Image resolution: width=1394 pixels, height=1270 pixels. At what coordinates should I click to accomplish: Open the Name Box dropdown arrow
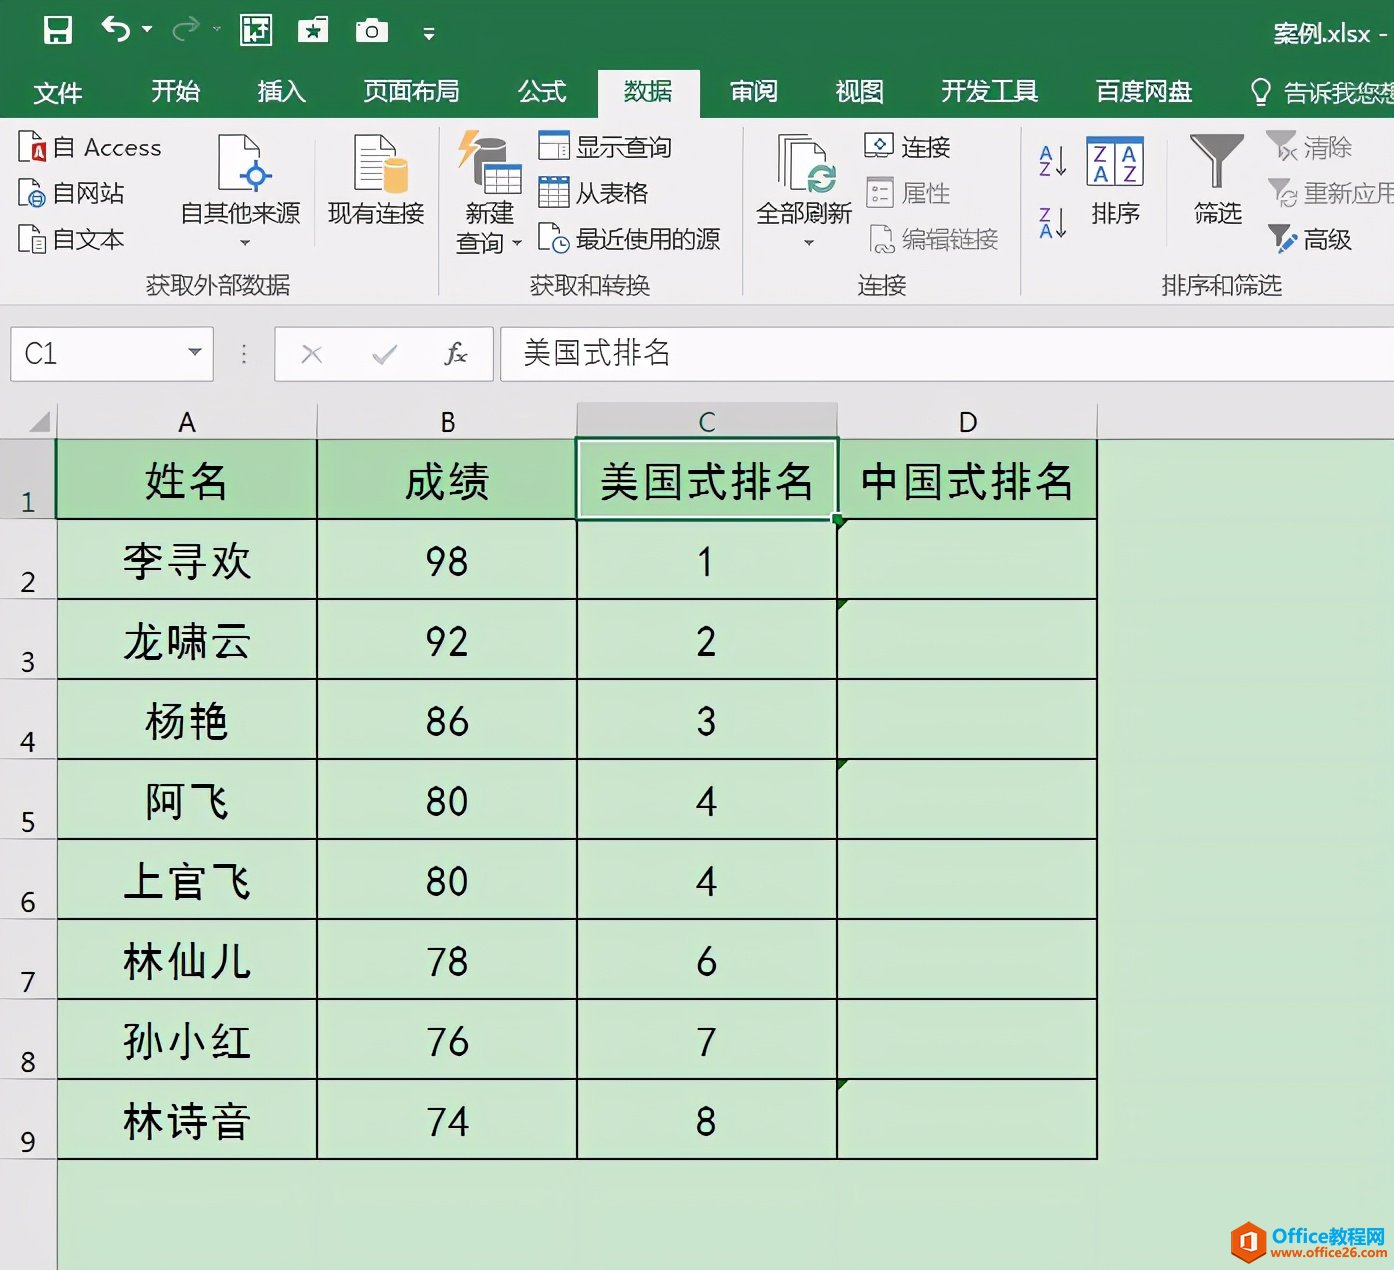pos(195,352)
